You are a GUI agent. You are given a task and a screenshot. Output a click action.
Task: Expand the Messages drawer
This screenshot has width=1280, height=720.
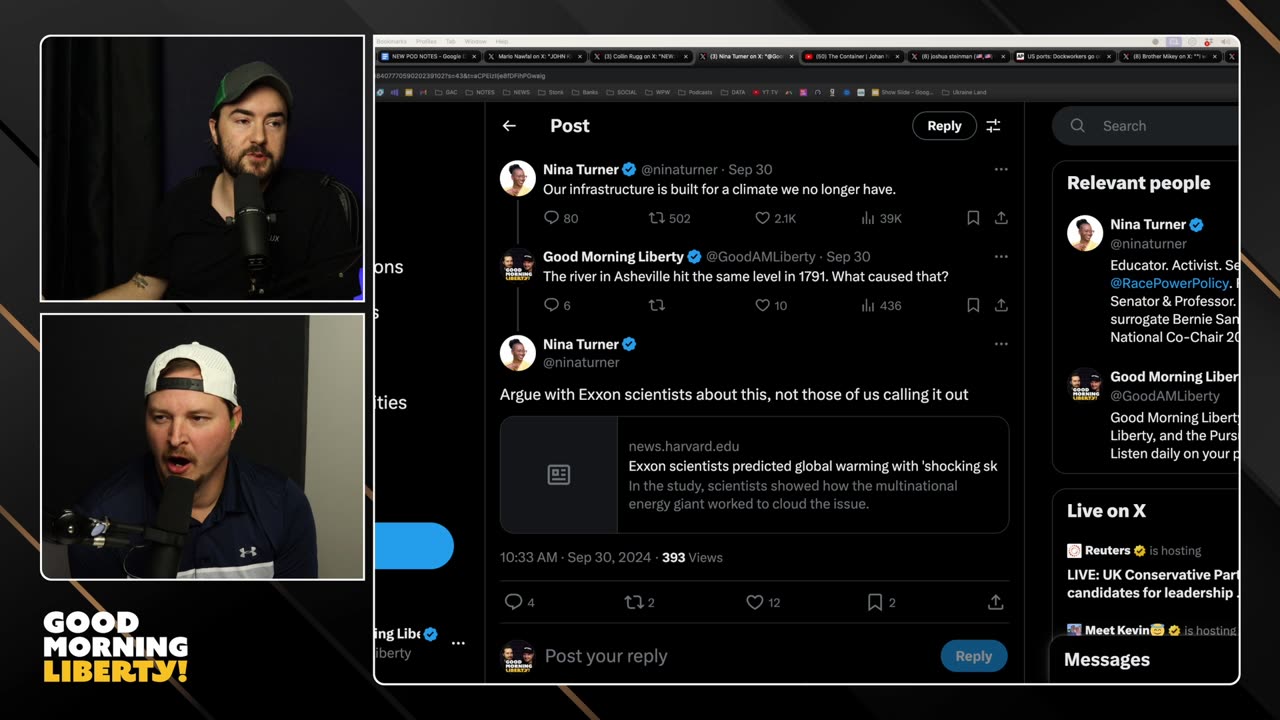pos(1143,660)
